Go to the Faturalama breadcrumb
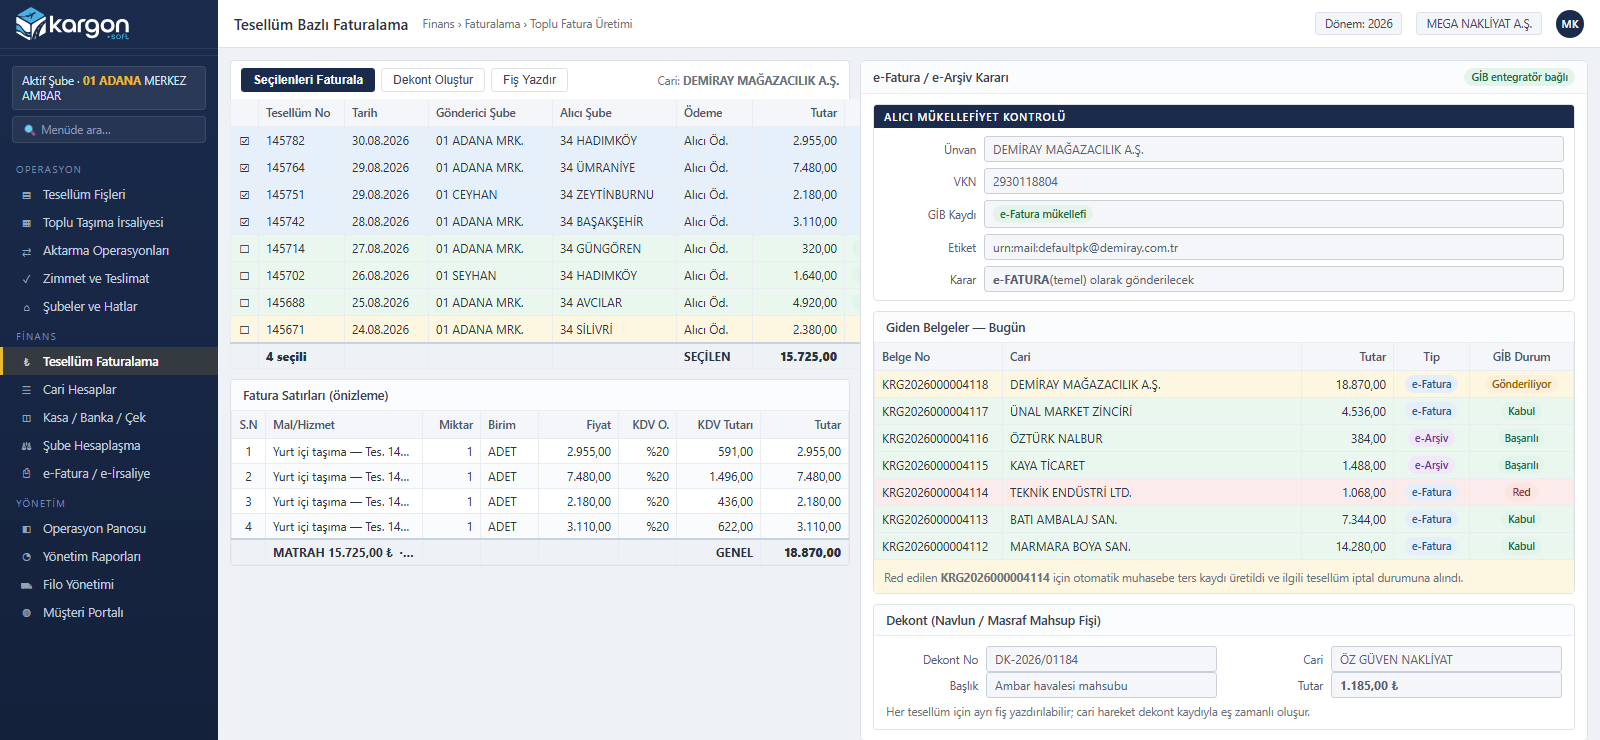Viewport: 1600px width, 740px height. pyautogui.click(x=492, y=24)
